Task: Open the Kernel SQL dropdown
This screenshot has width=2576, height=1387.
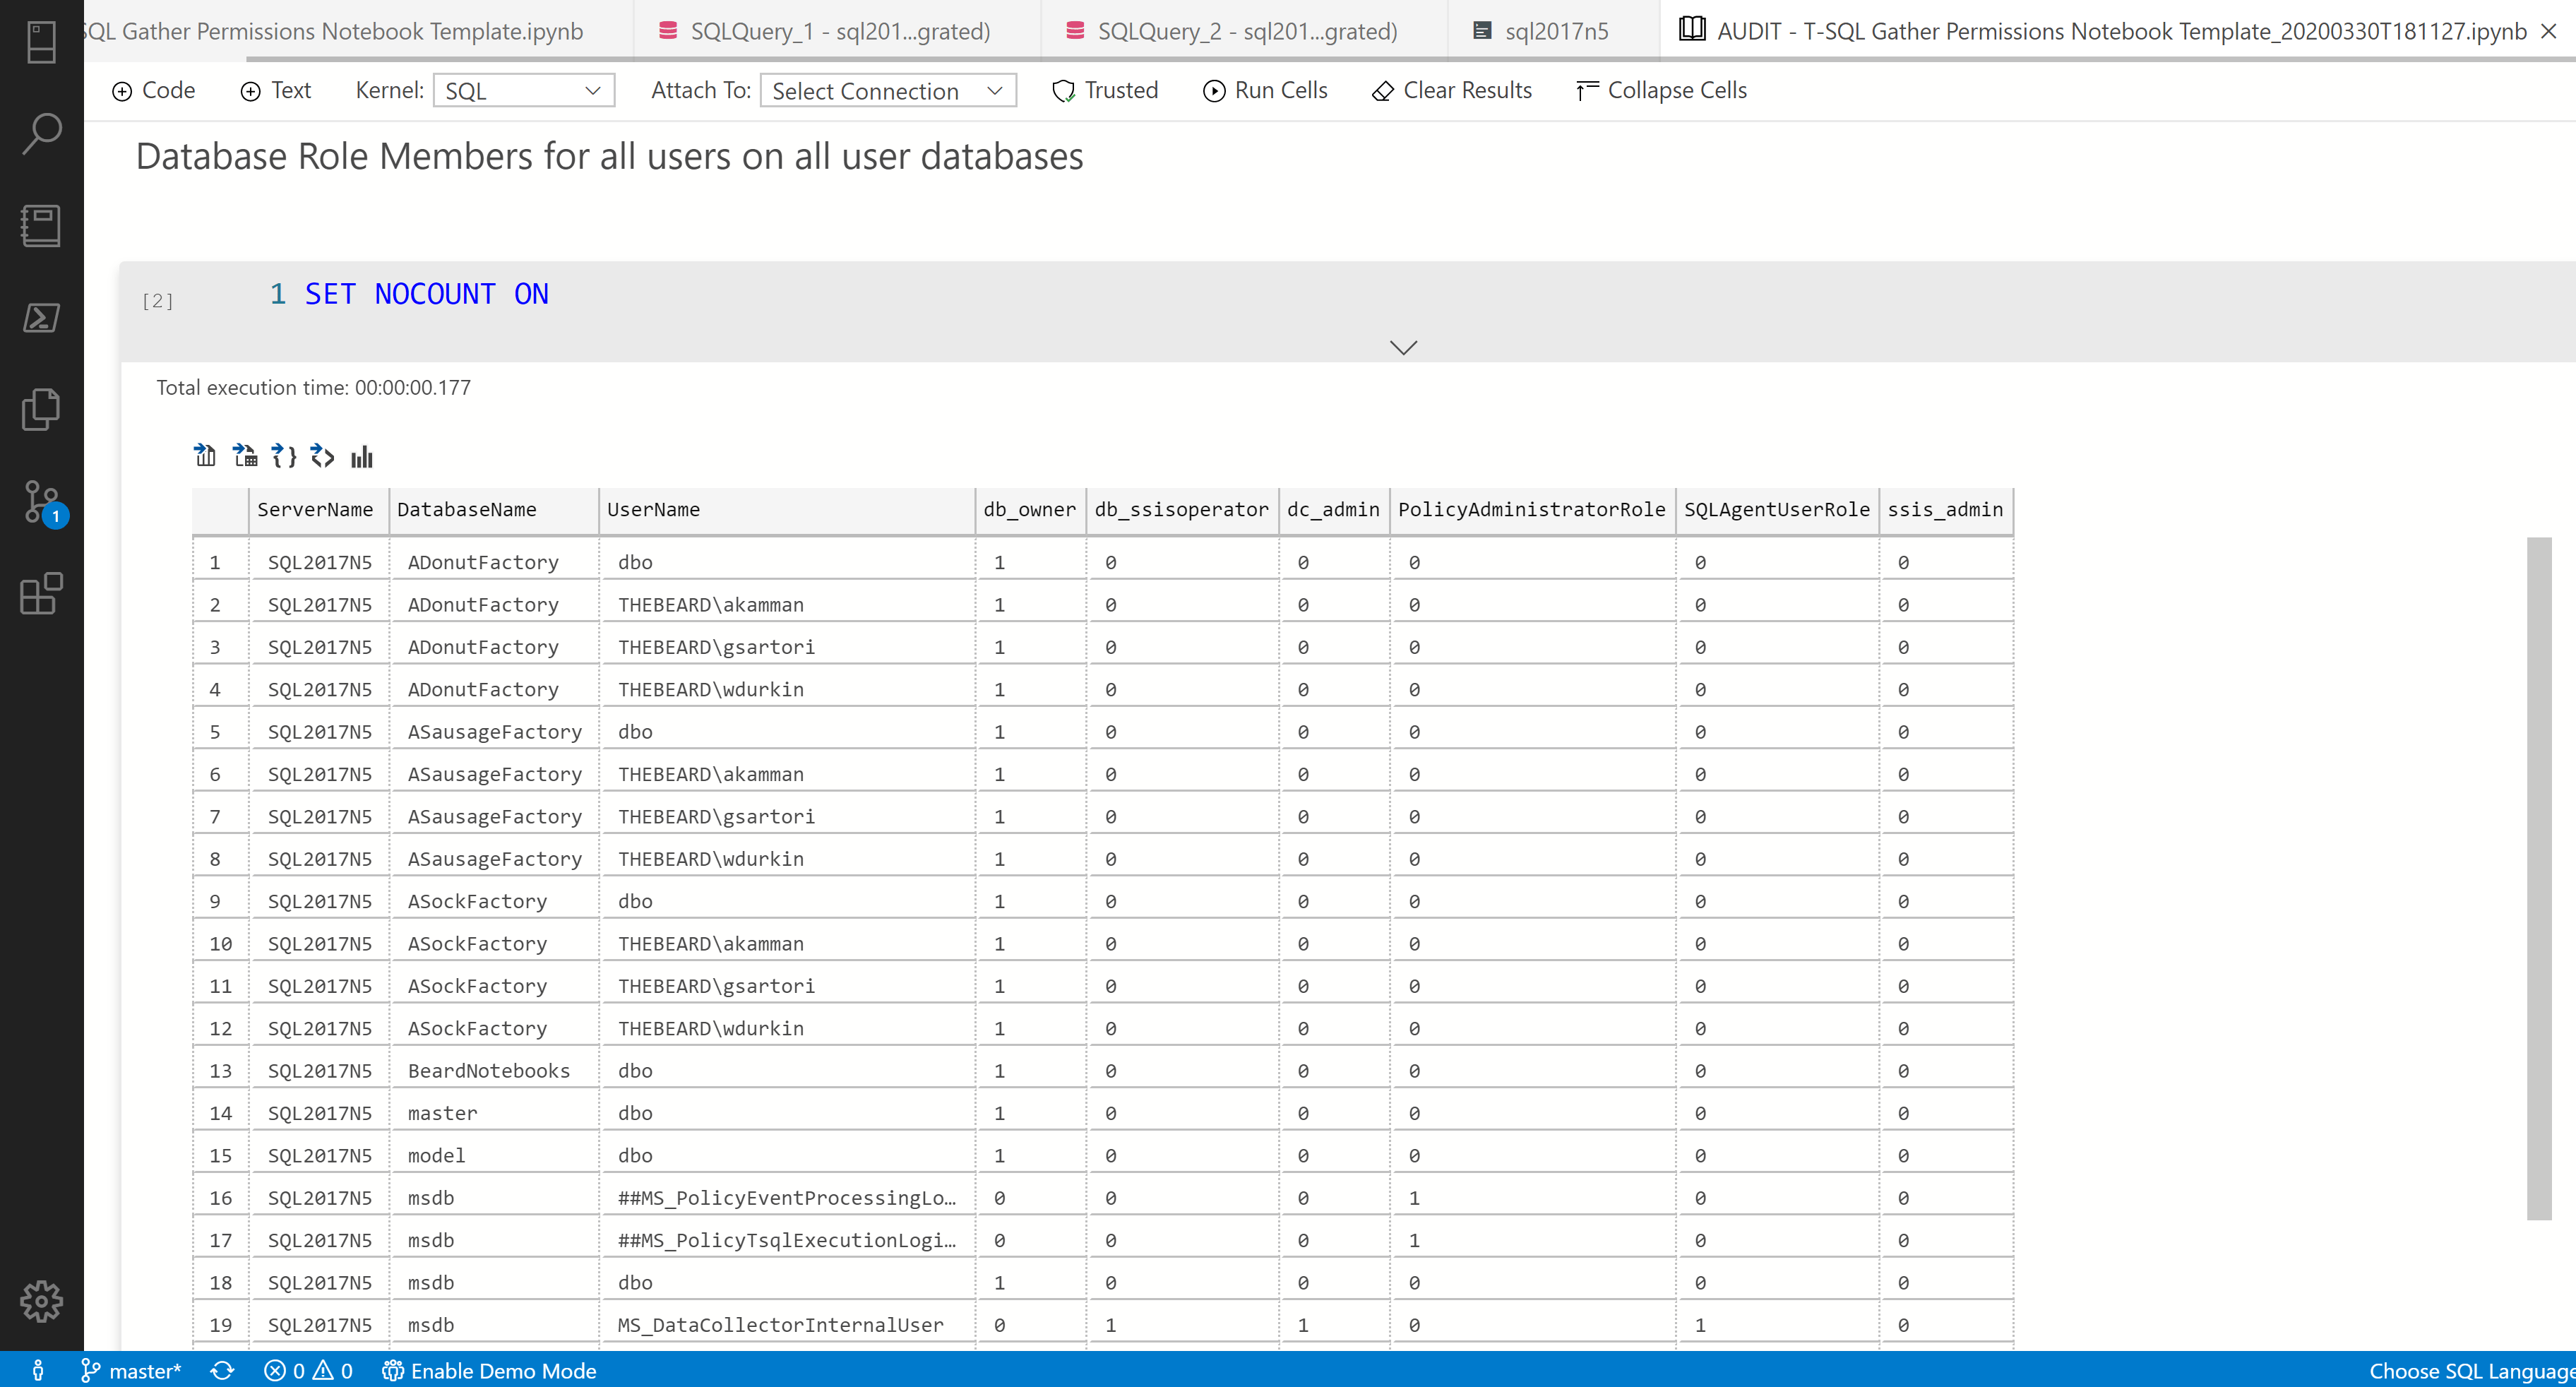Action: pos(523,91)
